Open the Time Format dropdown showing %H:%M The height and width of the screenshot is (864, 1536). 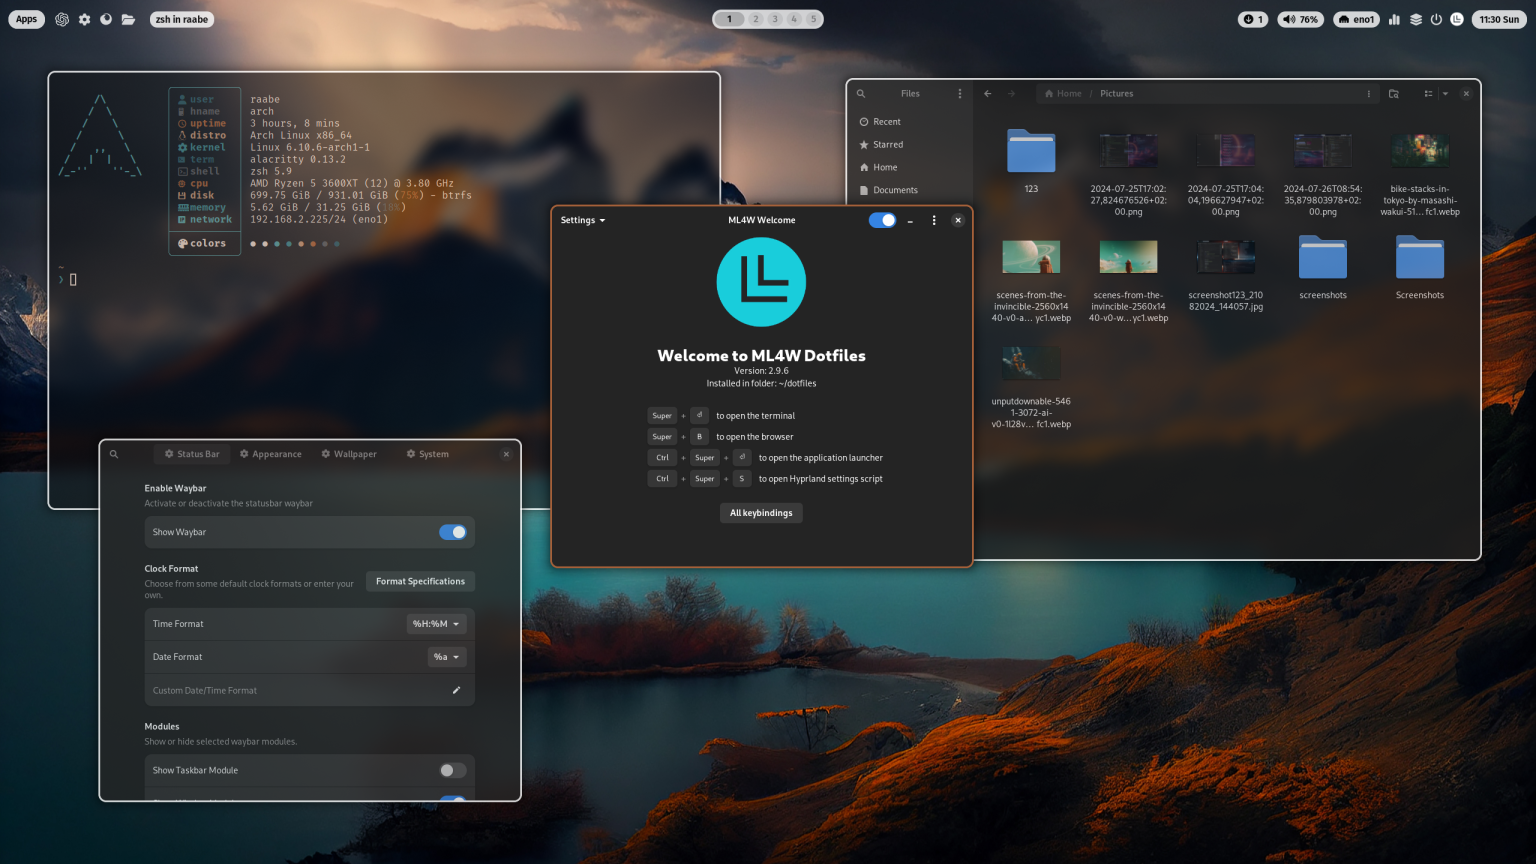pos(436,623)
